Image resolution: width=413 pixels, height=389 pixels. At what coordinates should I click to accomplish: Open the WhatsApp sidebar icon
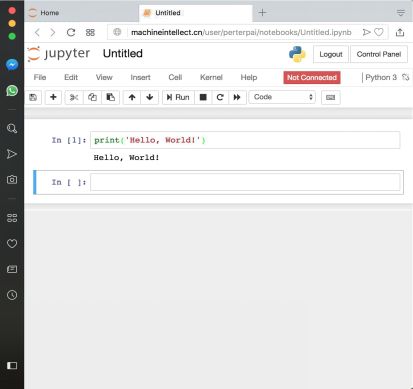point(12,90)
